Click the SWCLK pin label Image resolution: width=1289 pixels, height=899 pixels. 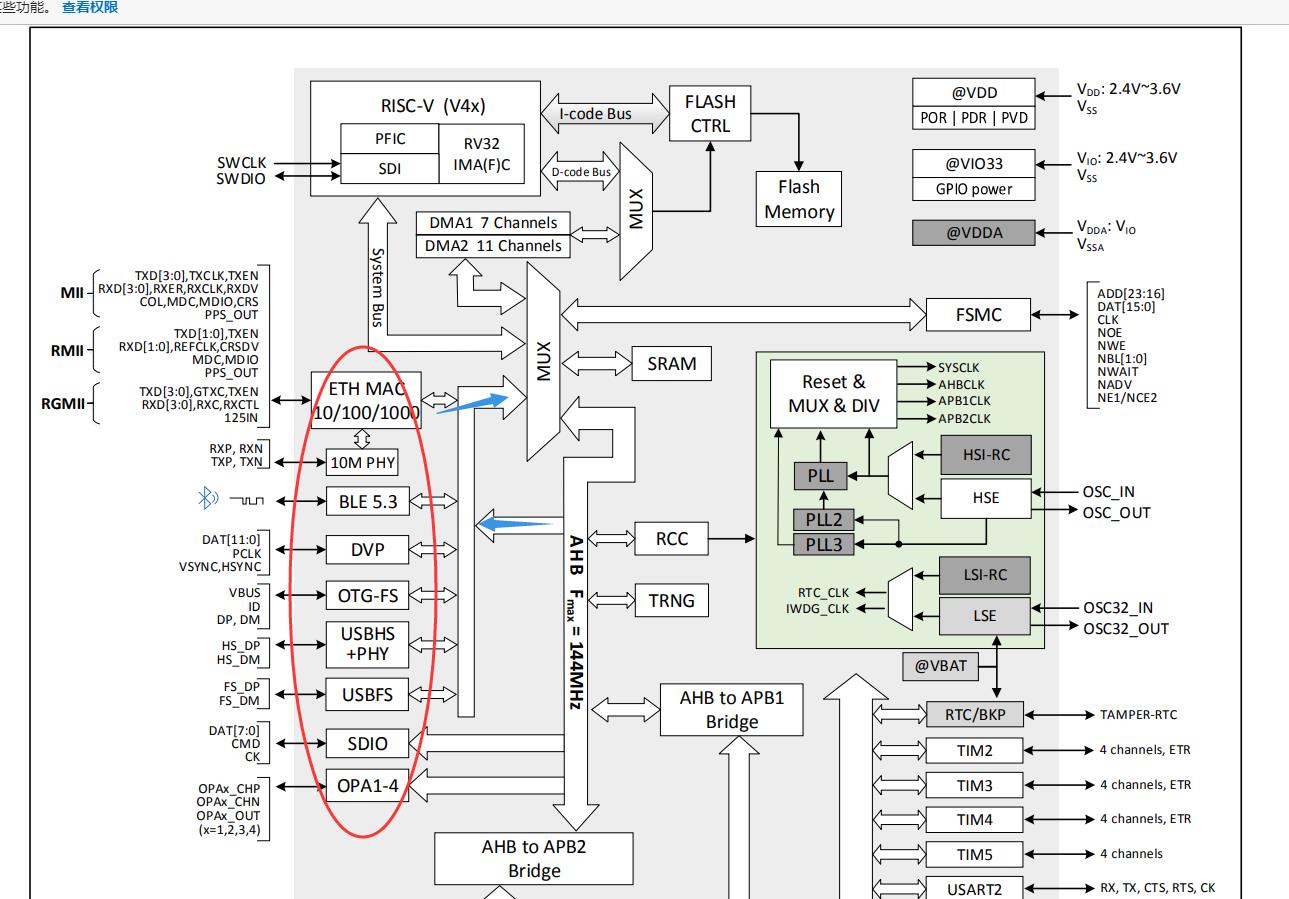(x=241, y=163)
